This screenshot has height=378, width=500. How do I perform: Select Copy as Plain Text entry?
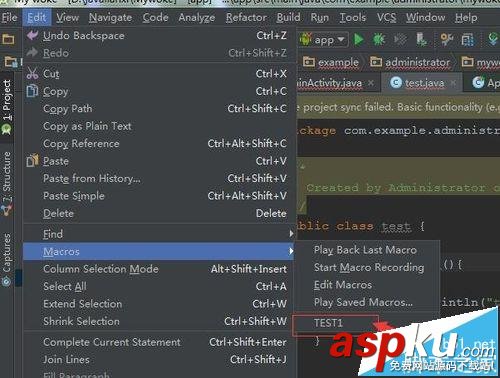pyautogui.click(x=157, y=126)
